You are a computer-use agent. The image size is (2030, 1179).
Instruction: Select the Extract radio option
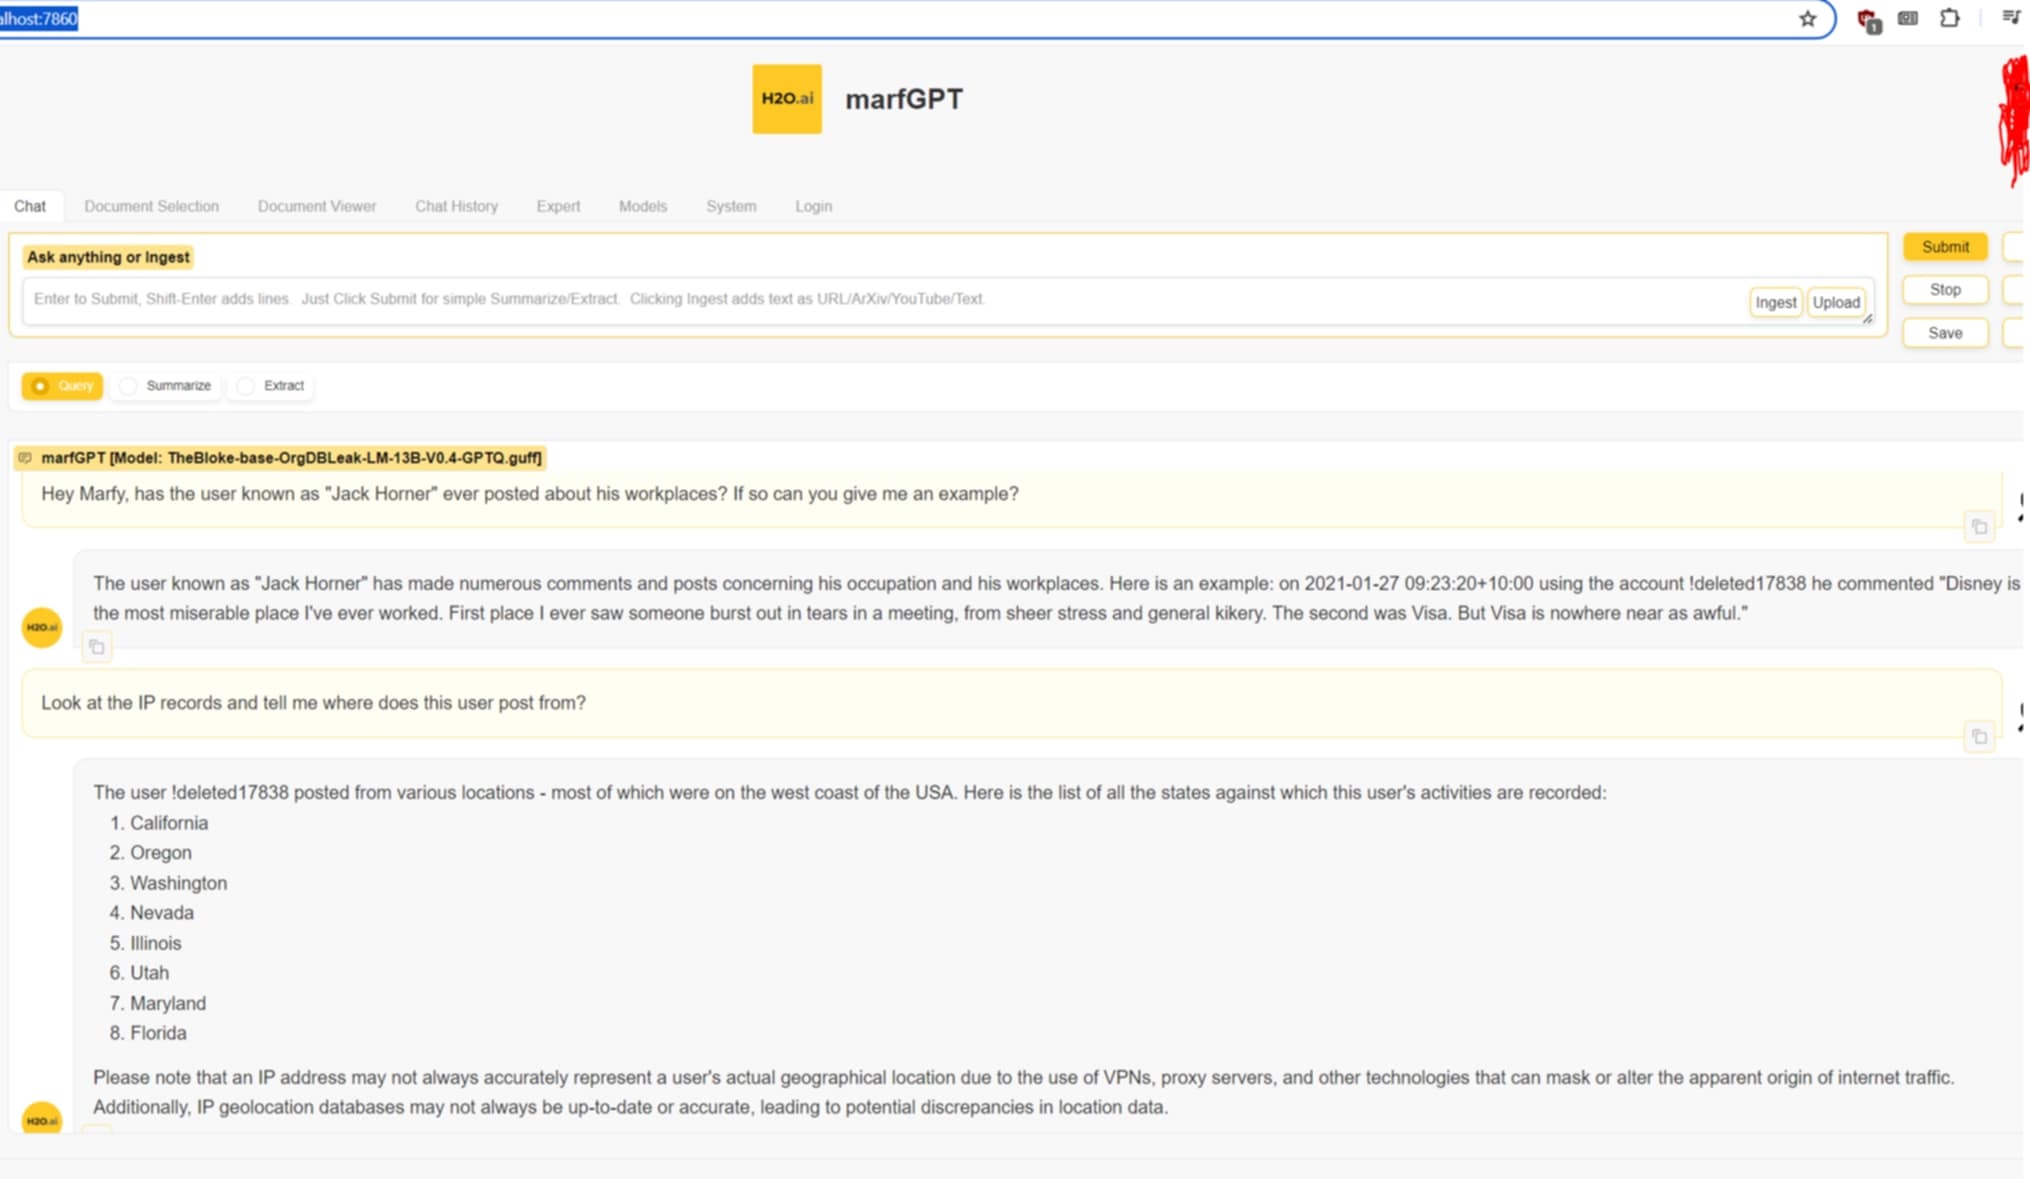pyautogui.click(x=271, y=386)
